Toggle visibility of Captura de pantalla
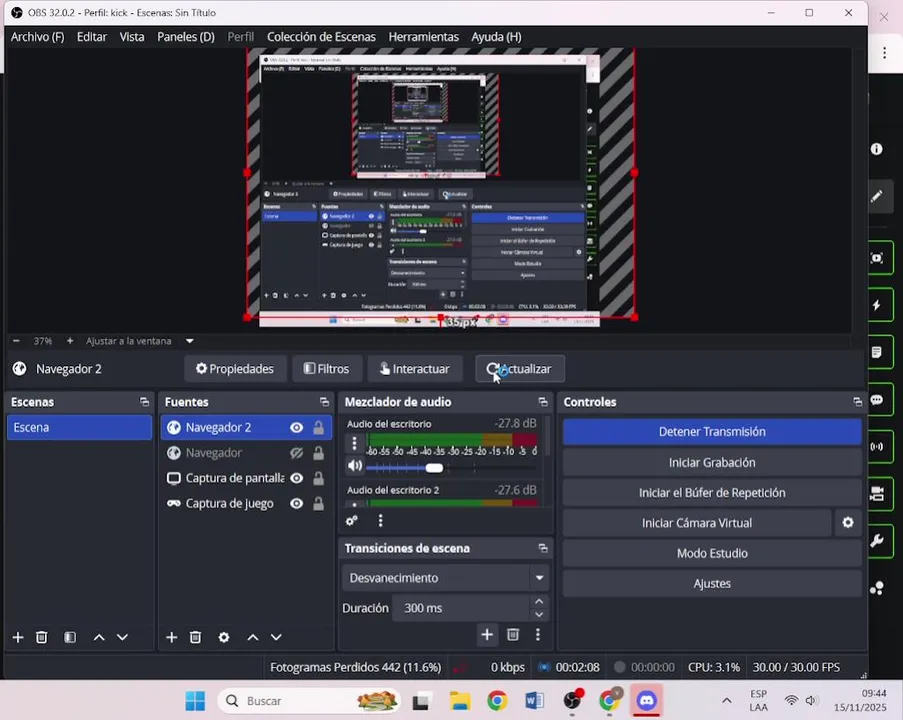Image resolution: width=903 pixels, height=720 pixels. tap(297, 478)
